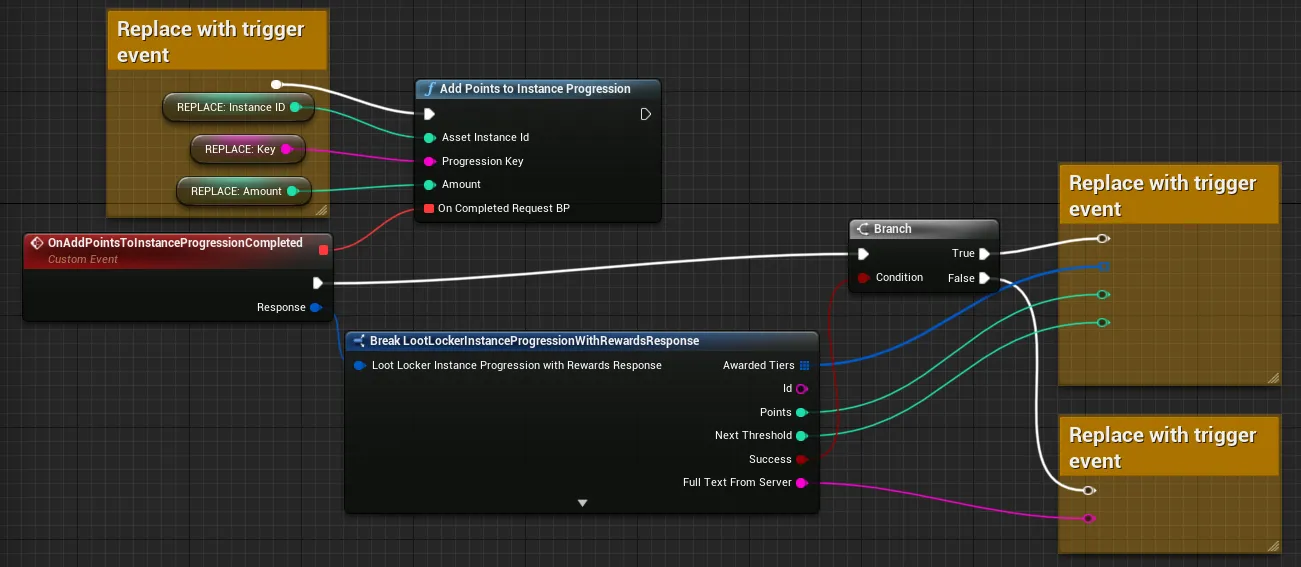Click the Branch node icon in the title
1301x567 pixels.
click(x=862, y=229)
